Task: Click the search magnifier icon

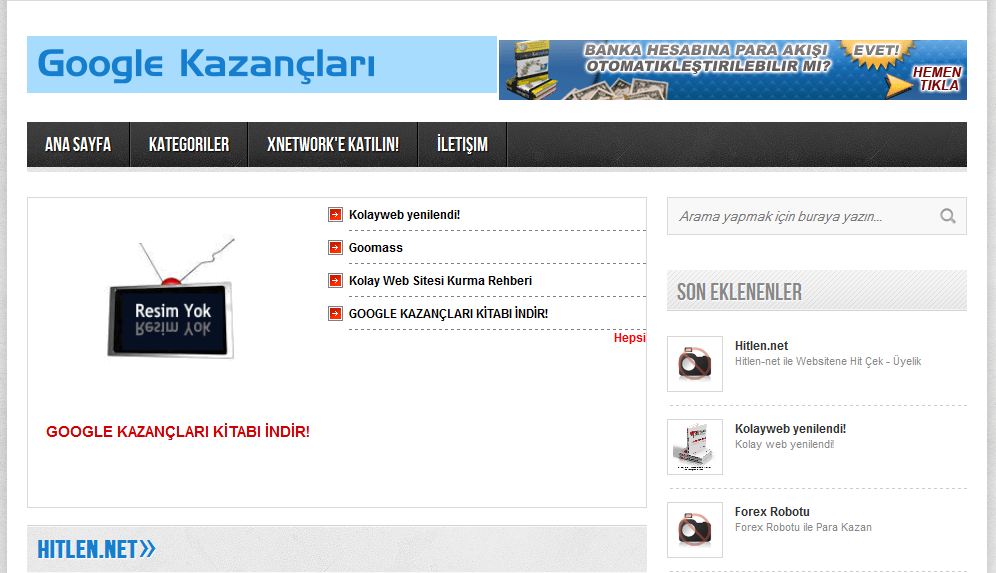Action: coord(948,216)
